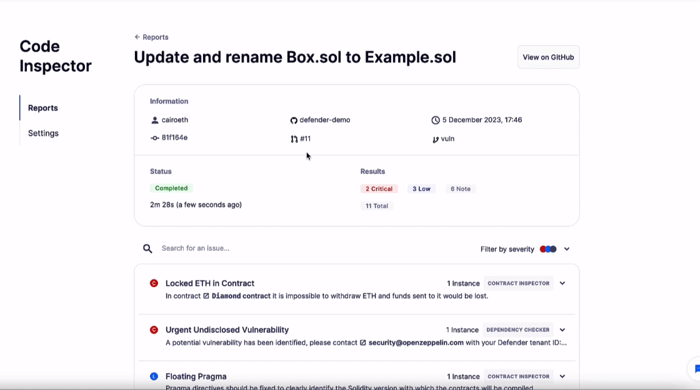Click the external link icon before security email

pyautogui.click(x=363, y=343)
